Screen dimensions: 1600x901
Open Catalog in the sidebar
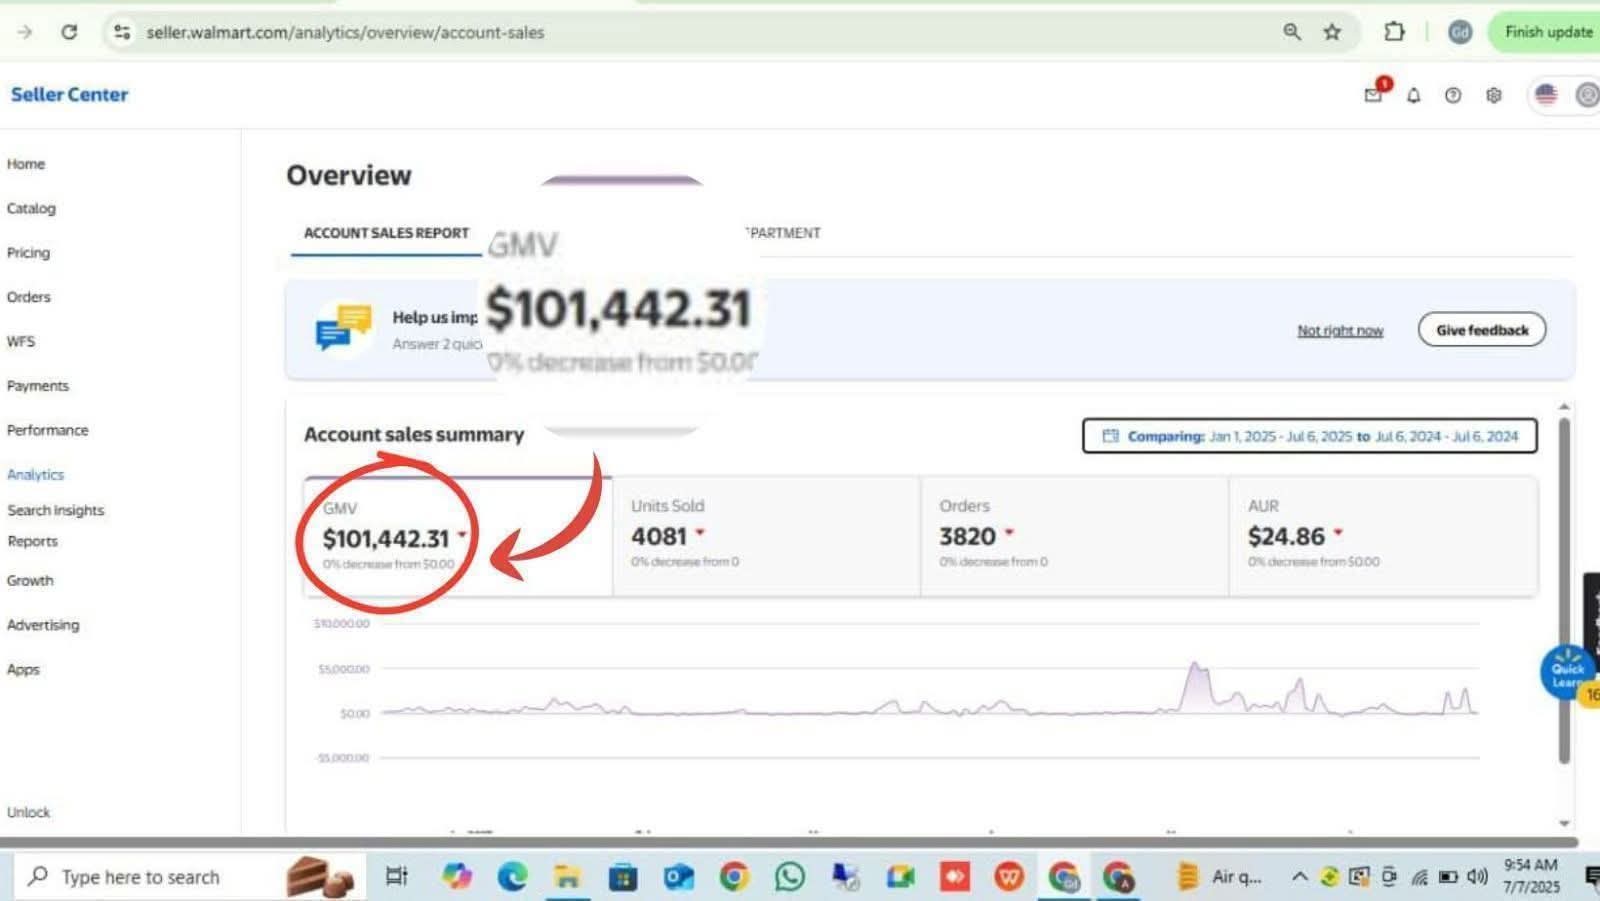[31, 208]
